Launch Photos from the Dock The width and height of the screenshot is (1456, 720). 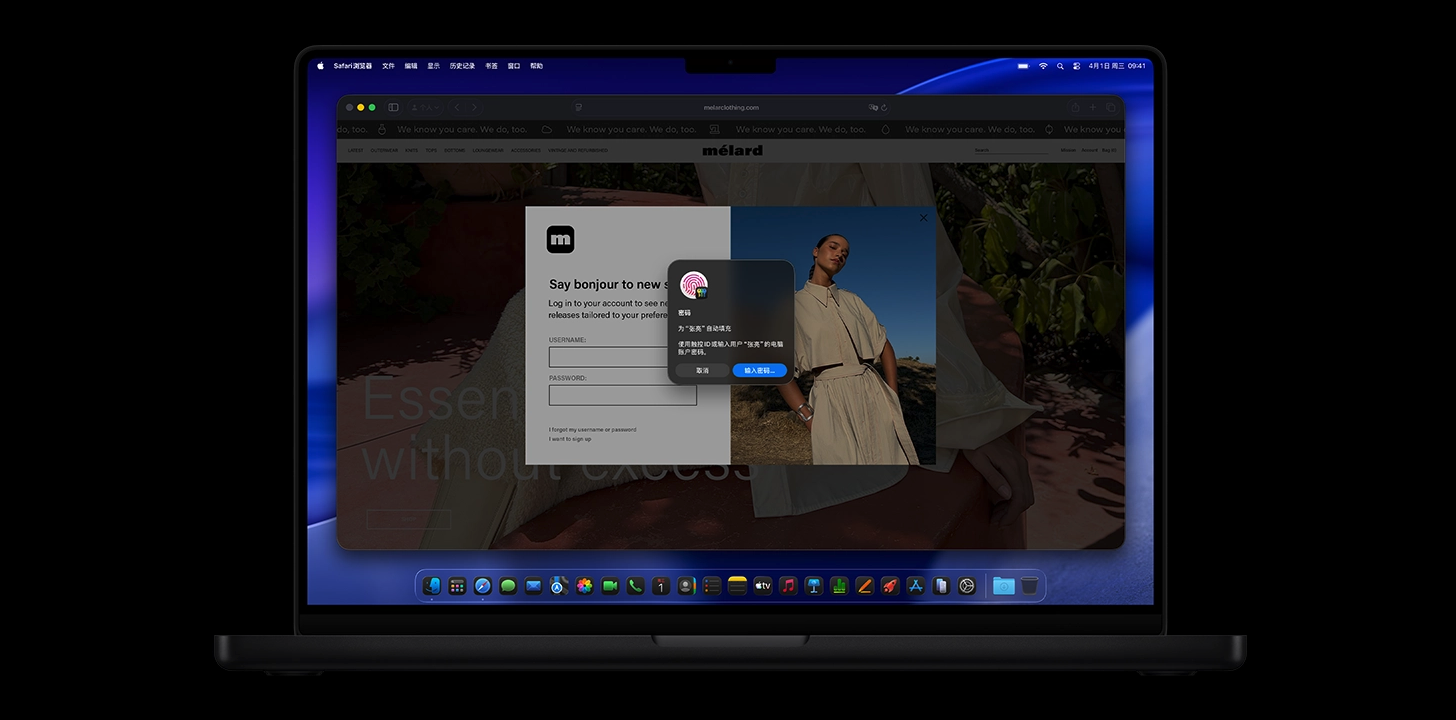point(584,586)
